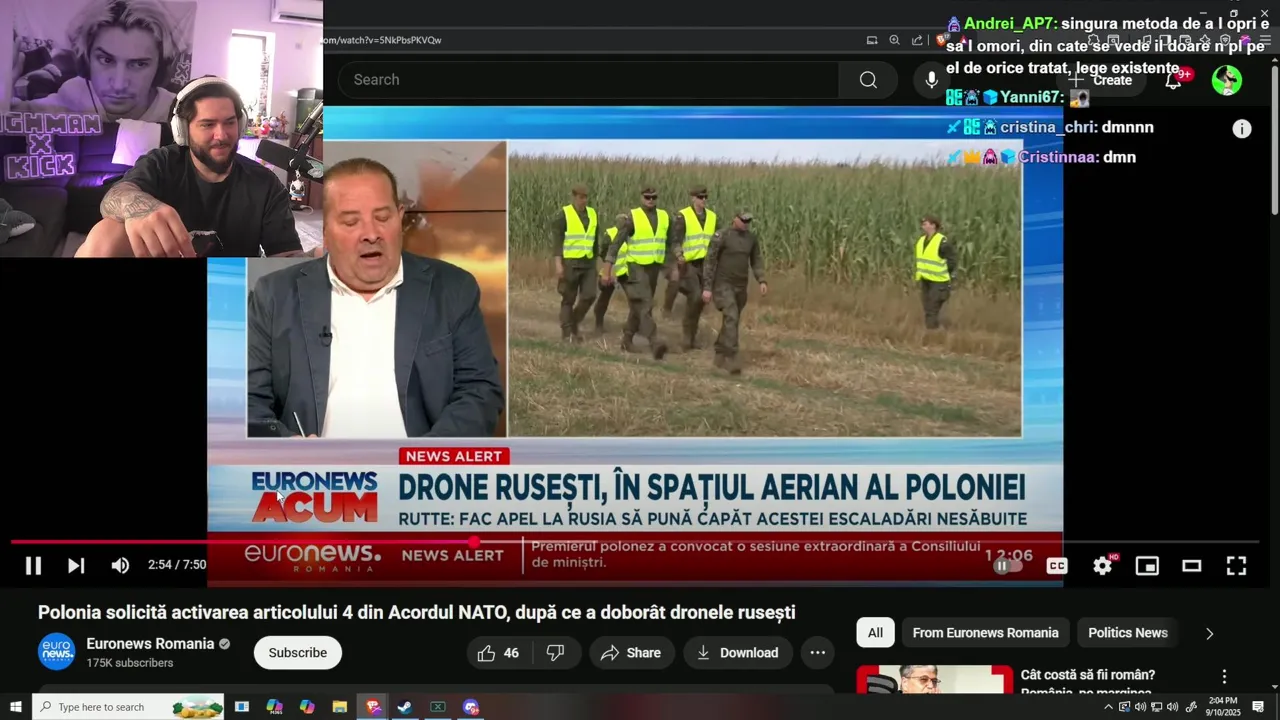
Task: Enter full screen mode
Action: tap(1236, 566)
